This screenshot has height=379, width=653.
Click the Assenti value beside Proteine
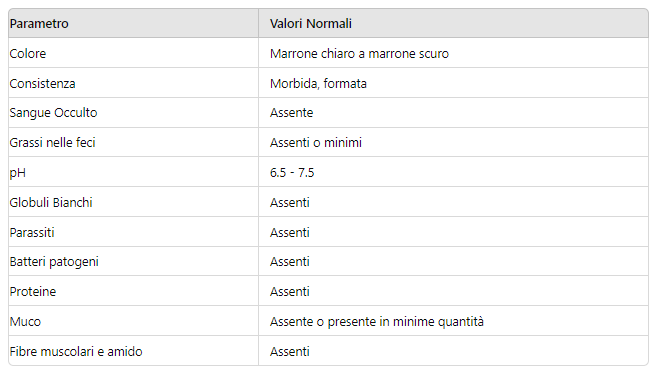(290, 291)
